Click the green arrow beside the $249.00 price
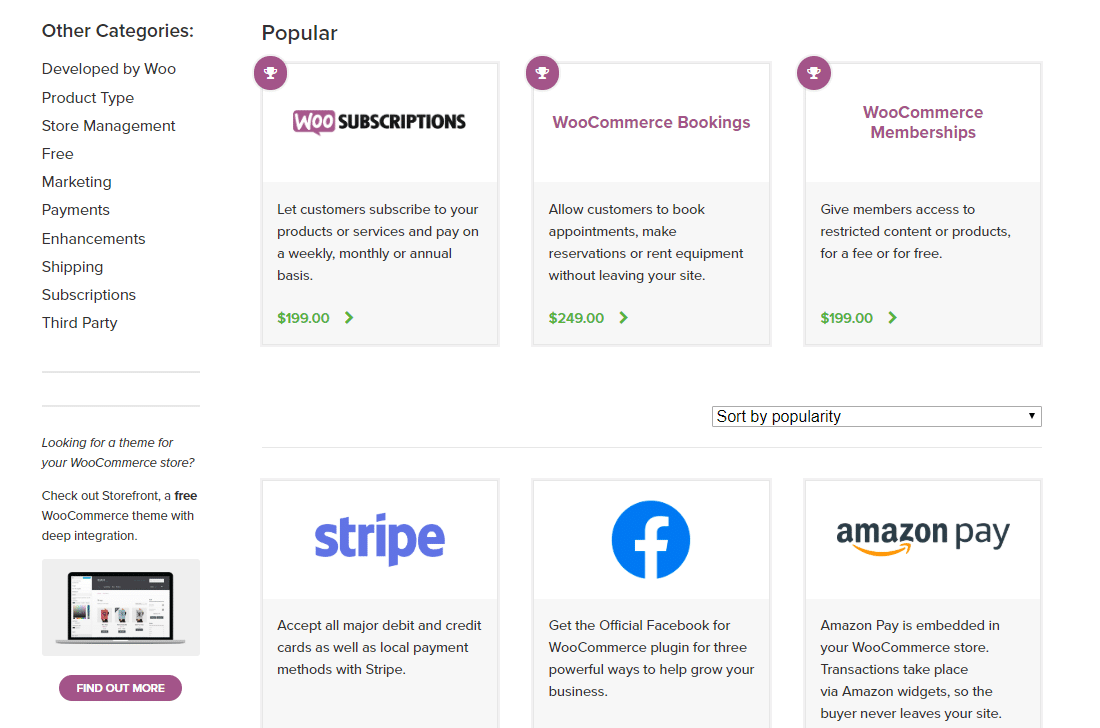 tap(623, 317)
